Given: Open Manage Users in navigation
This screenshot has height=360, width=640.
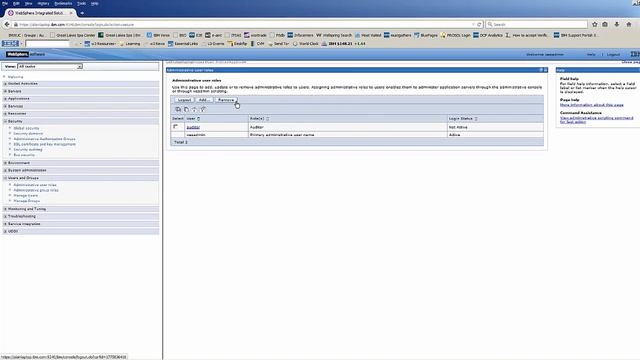Looking at the screenshot, I should (x=26, y=196).
